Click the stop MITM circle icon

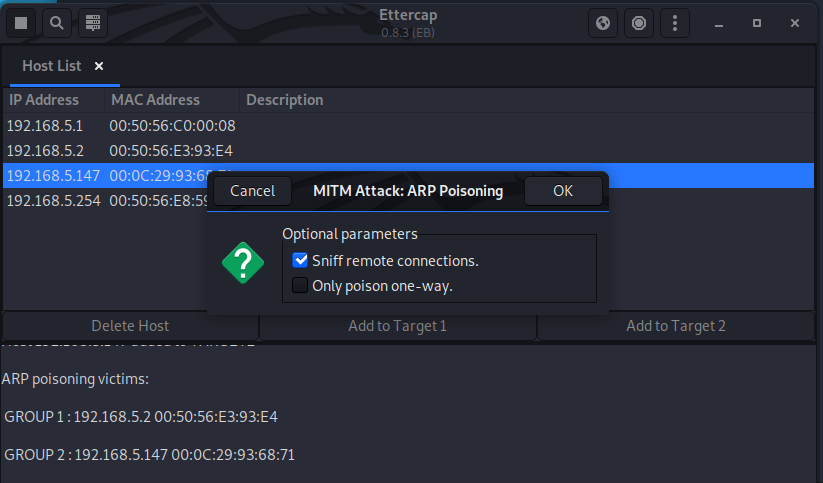638,22
